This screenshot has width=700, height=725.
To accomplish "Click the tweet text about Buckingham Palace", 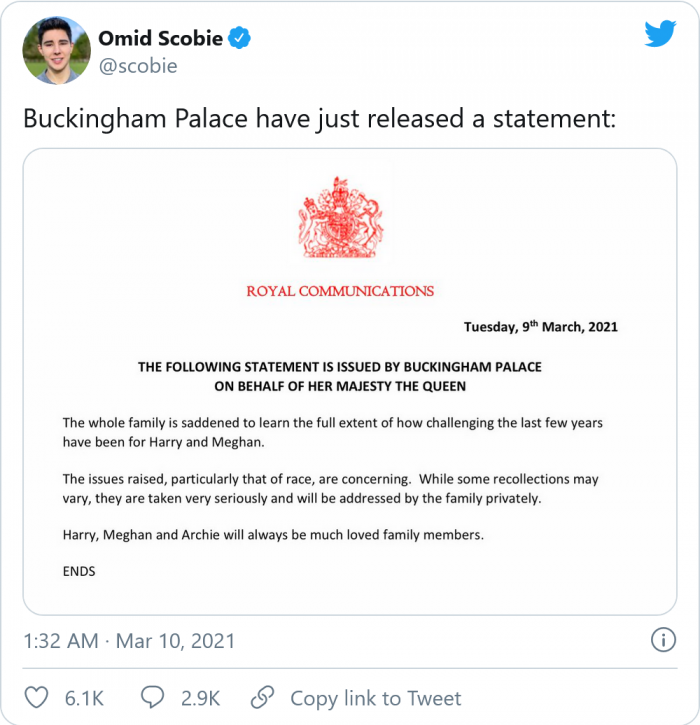I will pos(320,119).
